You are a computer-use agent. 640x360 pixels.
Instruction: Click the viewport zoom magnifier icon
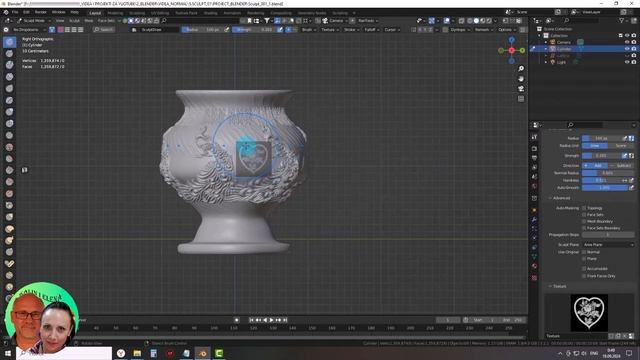pos(521,69)
